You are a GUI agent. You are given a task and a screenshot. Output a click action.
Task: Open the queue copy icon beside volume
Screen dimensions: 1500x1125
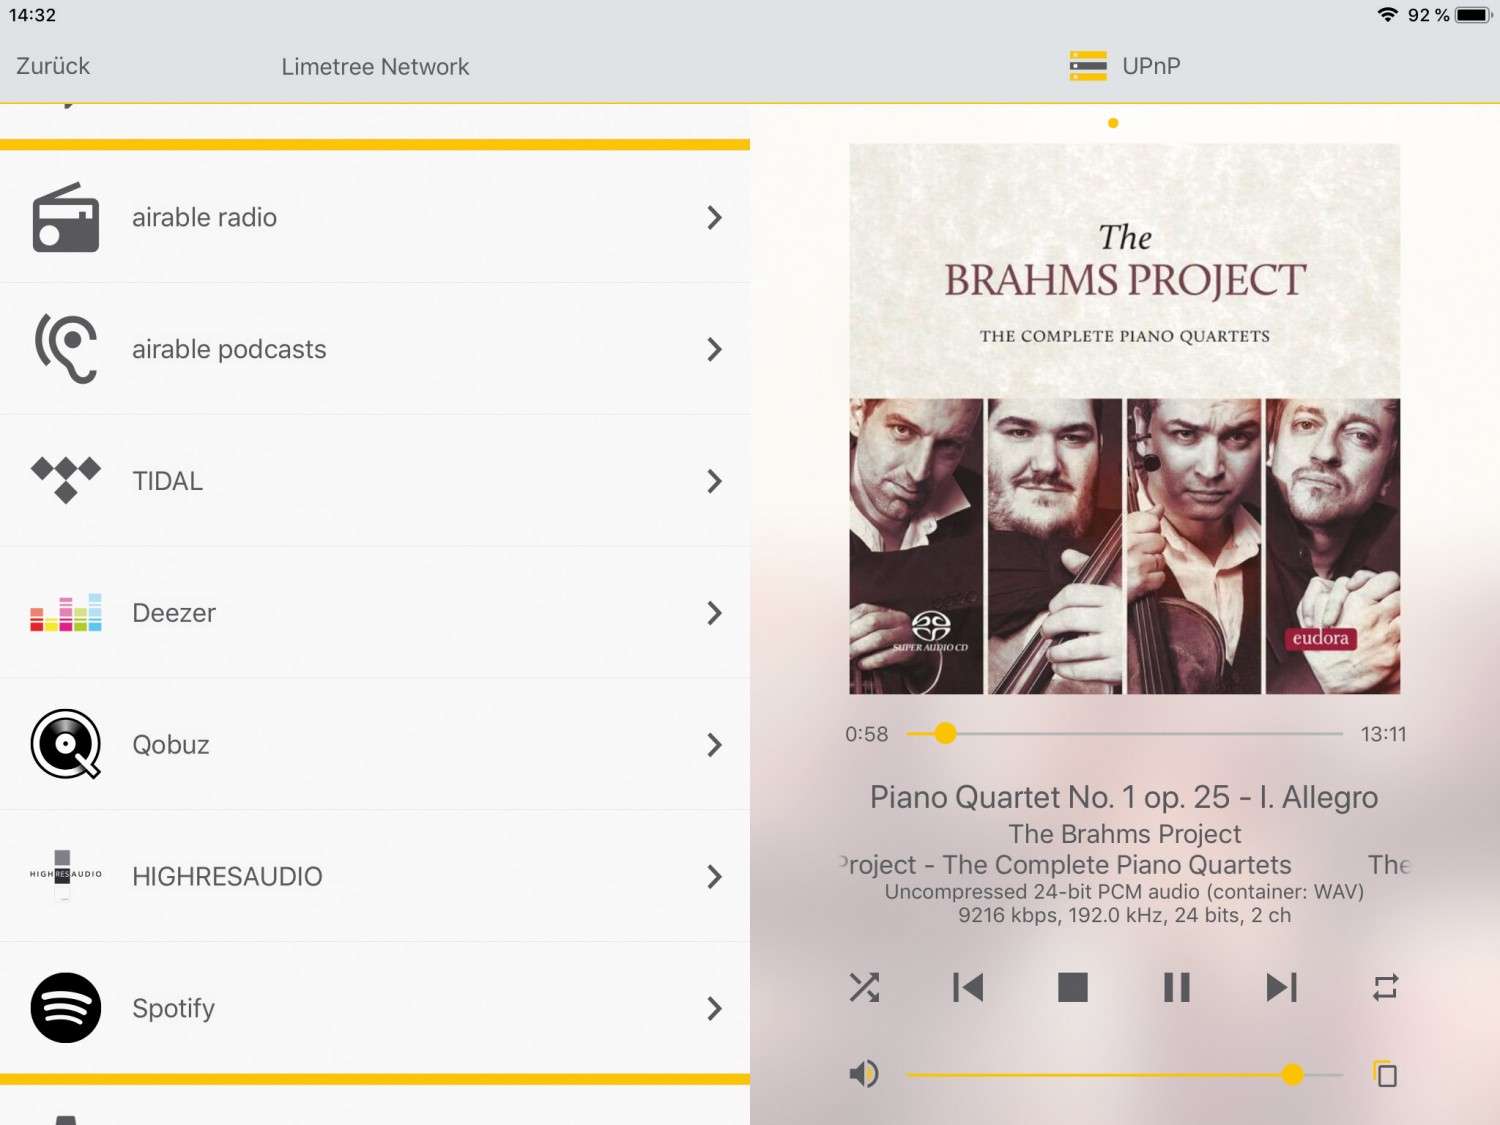(1385, 1074)
